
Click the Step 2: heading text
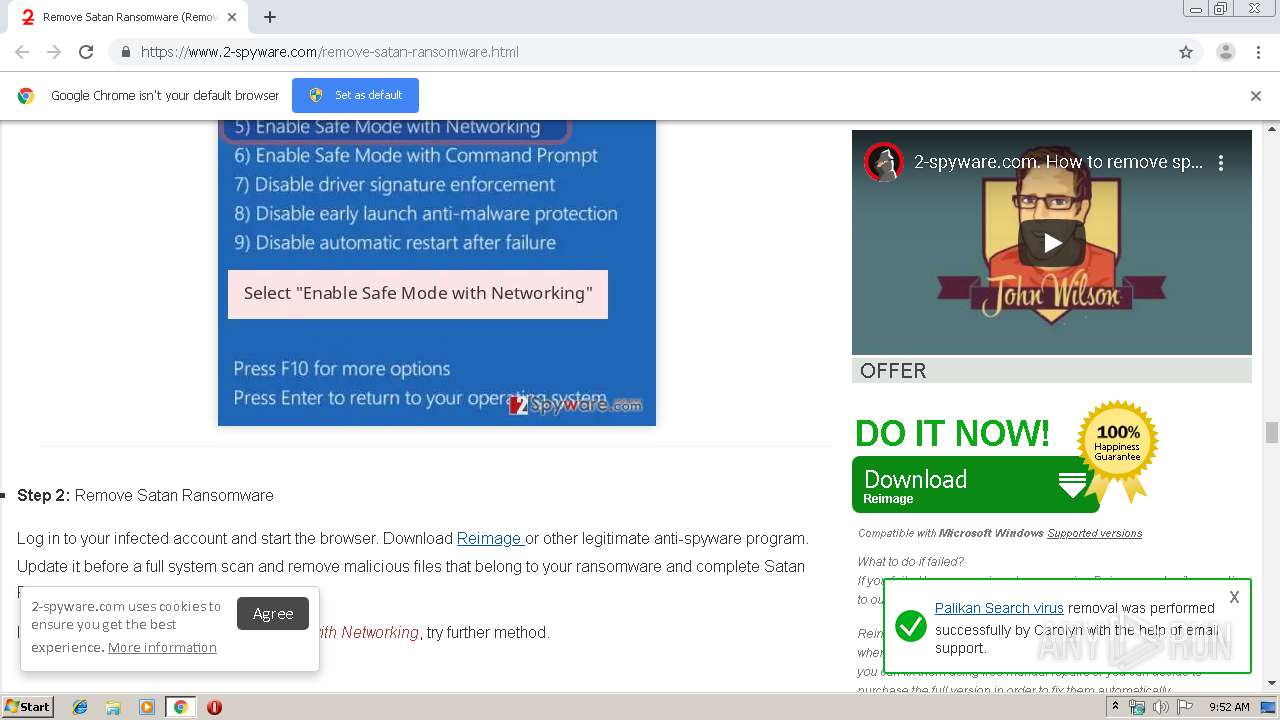pos(43,495)
